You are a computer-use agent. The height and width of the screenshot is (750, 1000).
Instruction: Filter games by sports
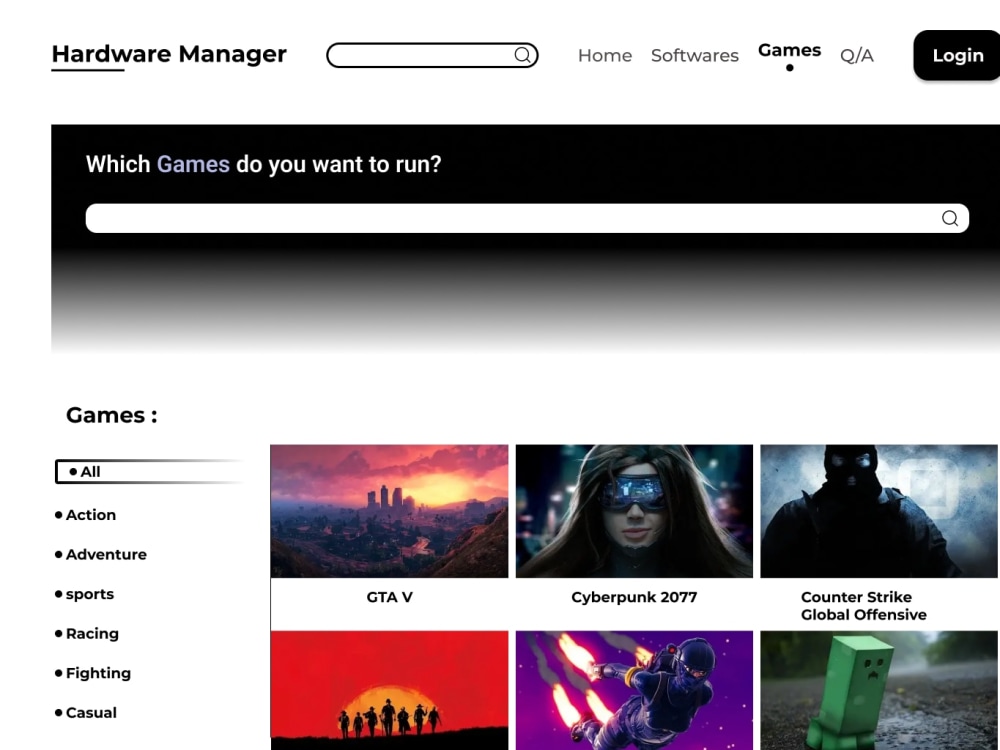pyautogui.click(x=84, y=594)
